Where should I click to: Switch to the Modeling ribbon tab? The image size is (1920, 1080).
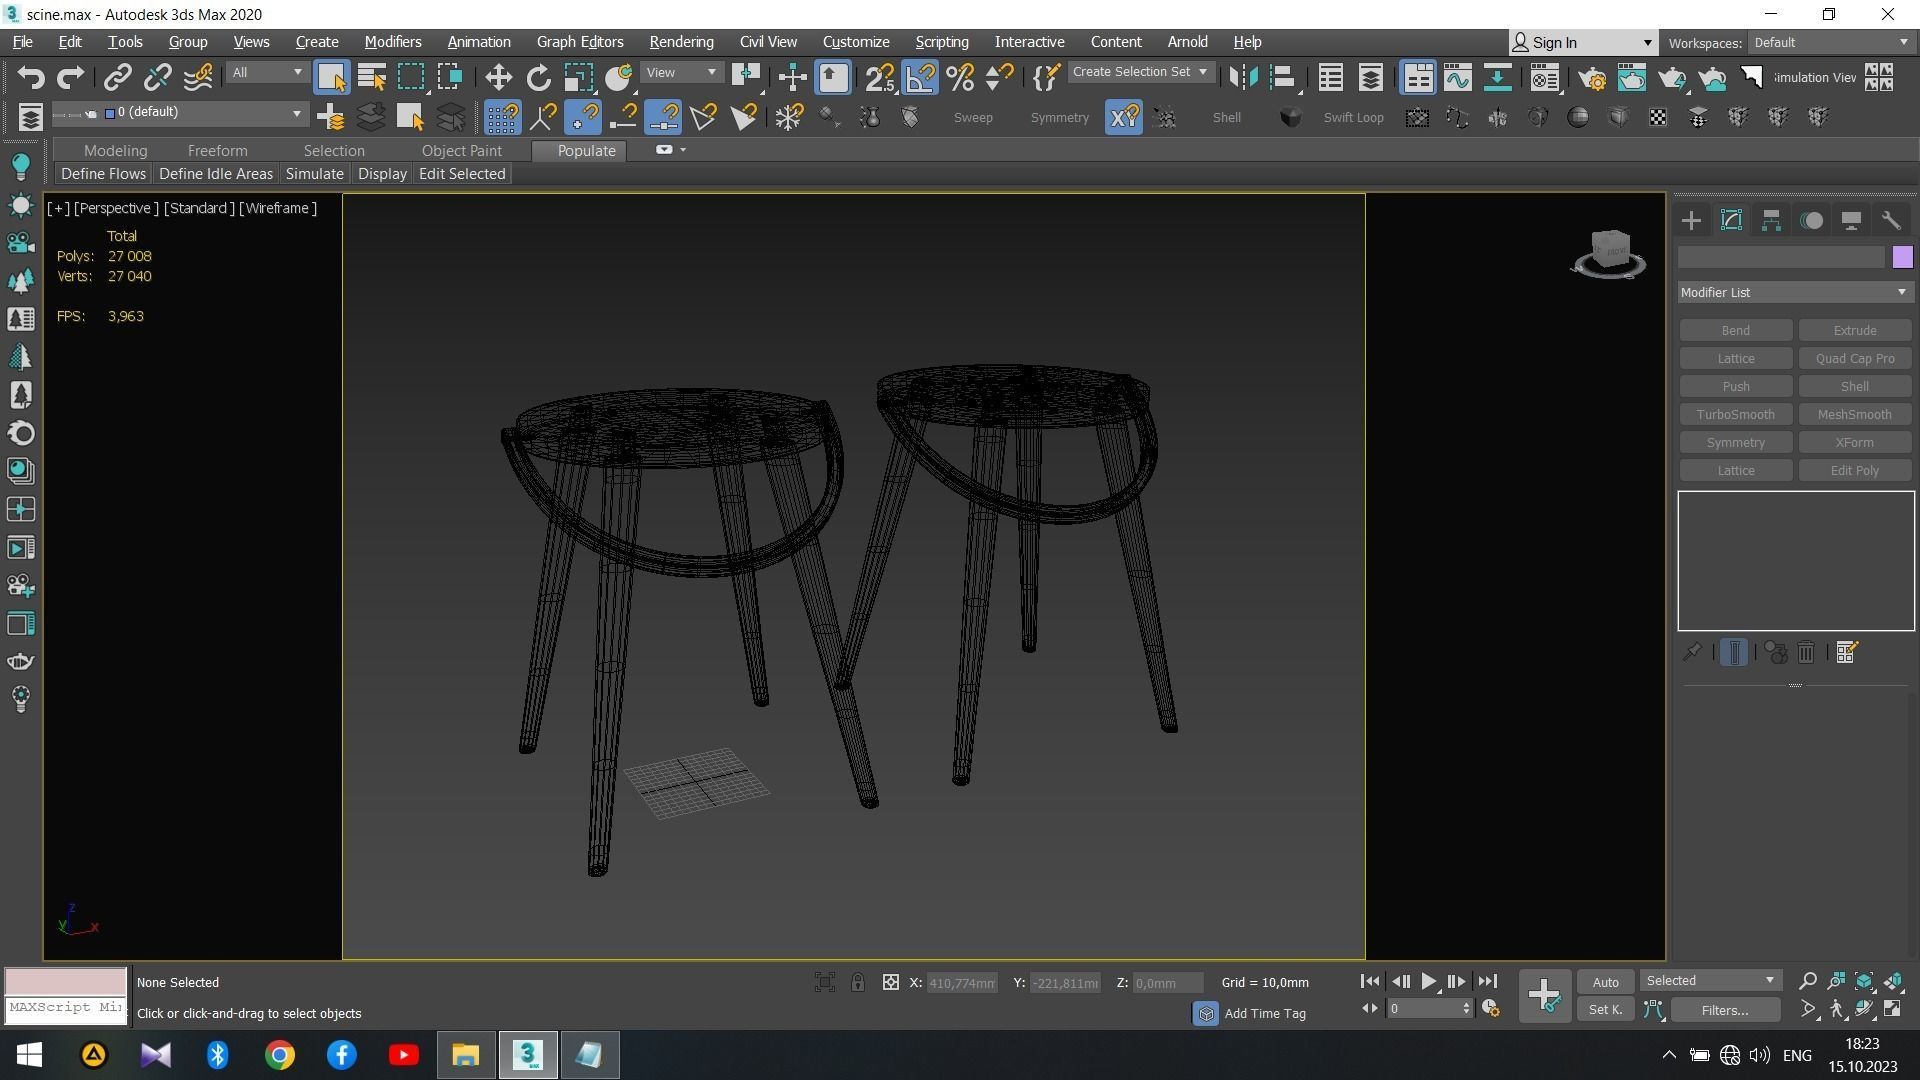(x=116, y=150)
